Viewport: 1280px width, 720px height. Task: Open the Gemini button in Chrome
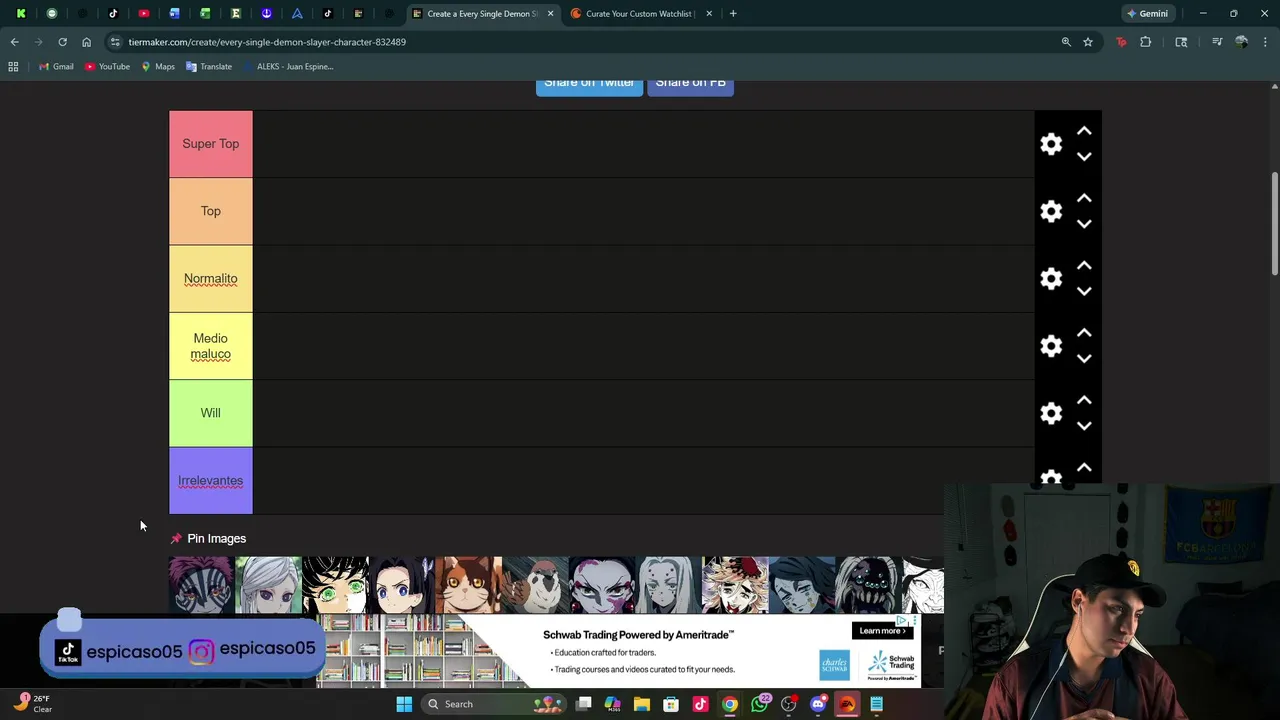point(1147,14)
